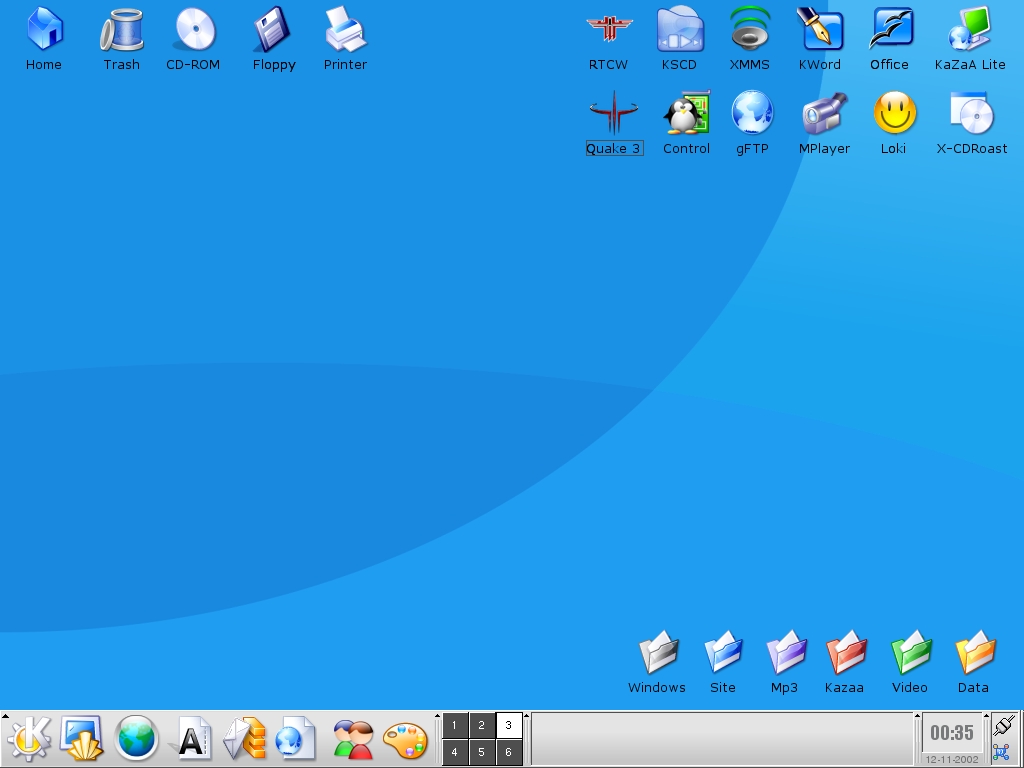Screen dimensions: 1024x768
Task: Click the system tray applet handle arrow
Action: click(987, 716)
